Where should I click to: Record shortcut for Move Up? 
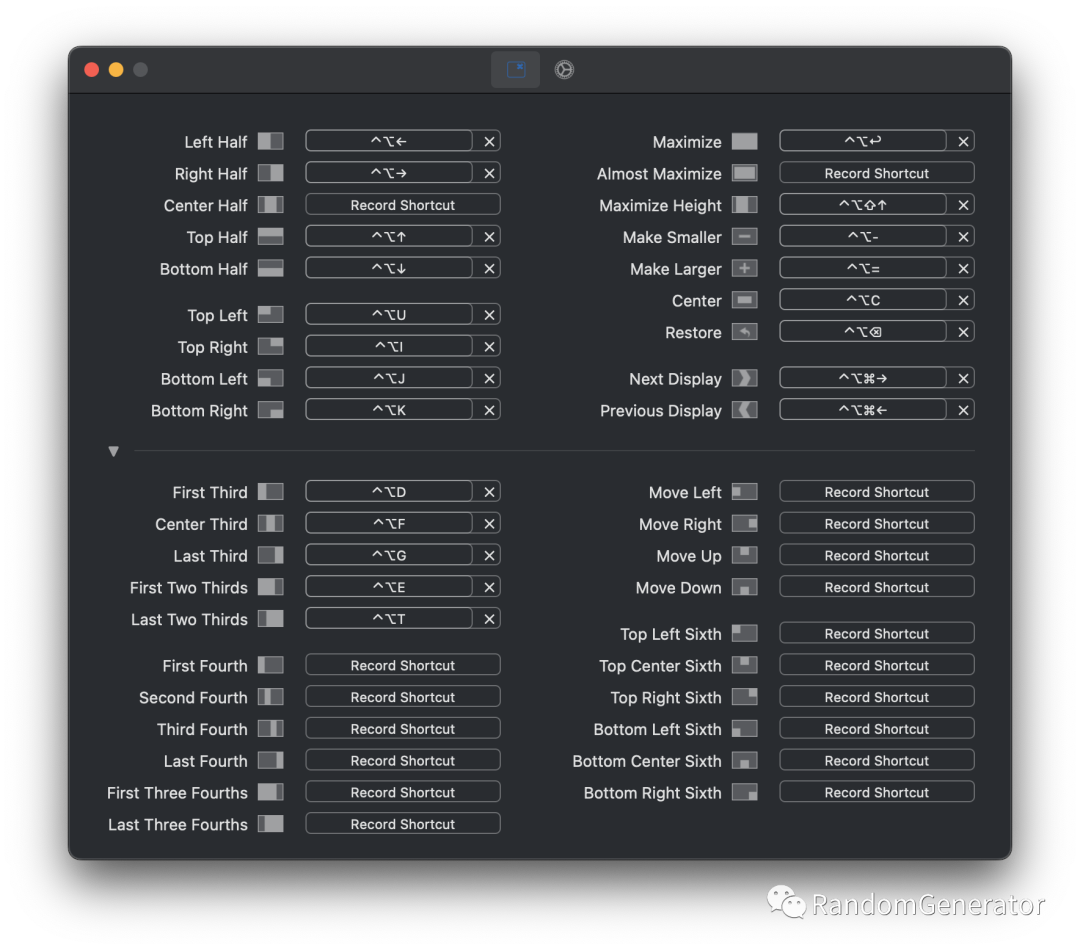click(x=877, y=555)
